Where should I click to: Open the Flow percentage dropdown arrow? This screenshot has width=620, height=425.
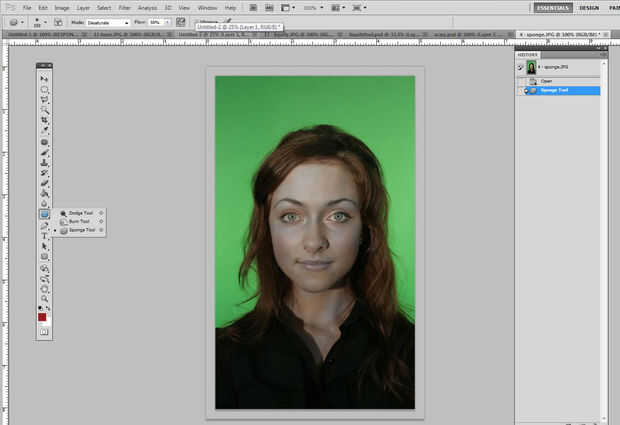[166, 21]
